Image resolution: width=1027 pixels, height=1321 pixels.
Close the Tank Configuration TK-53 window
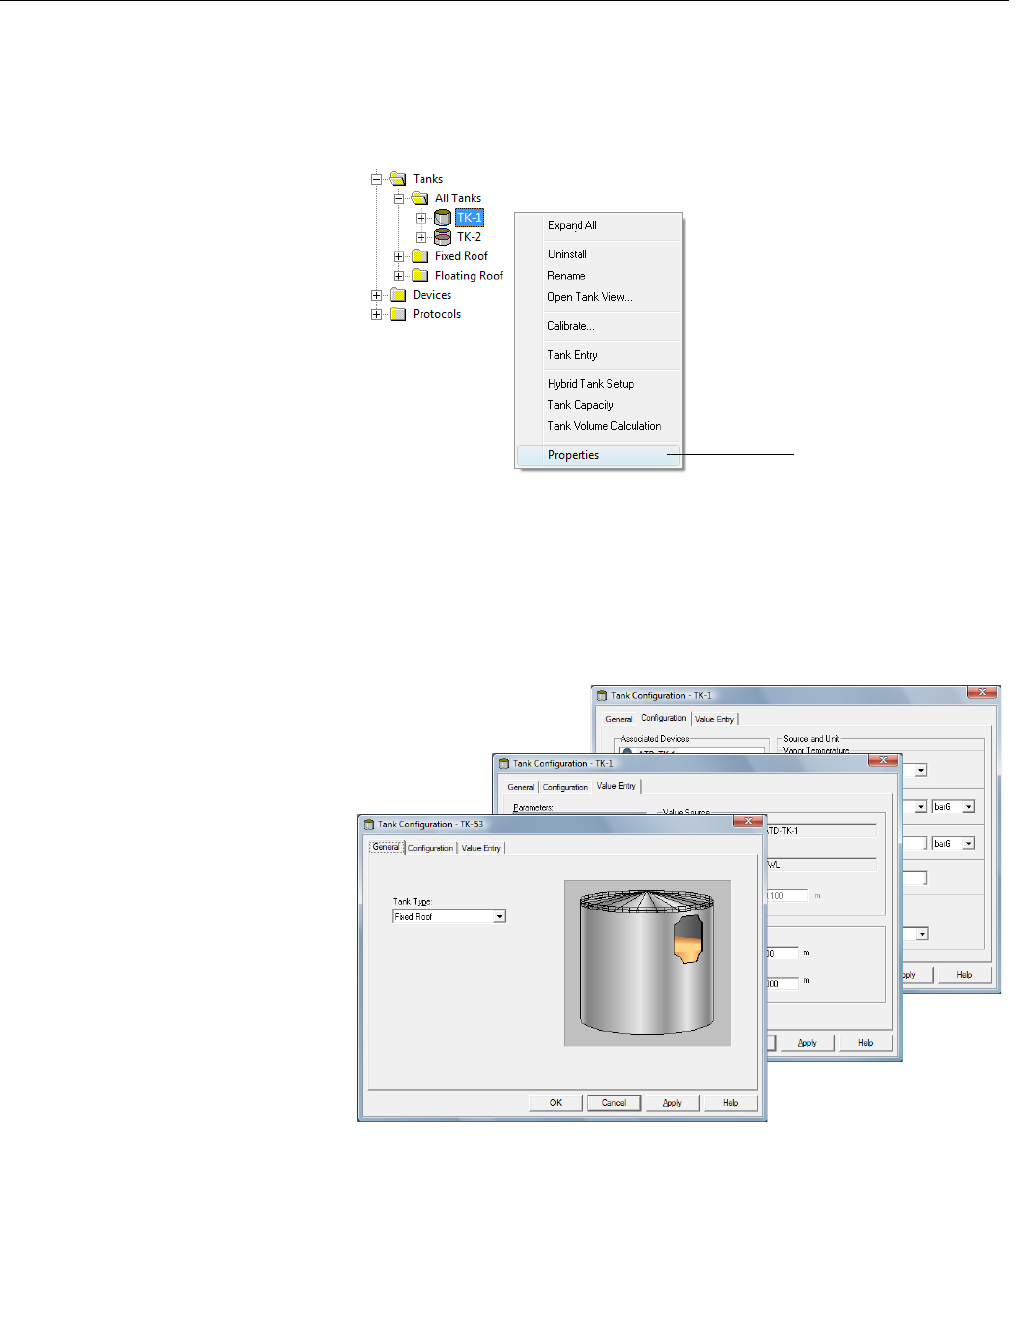[748, 822]
